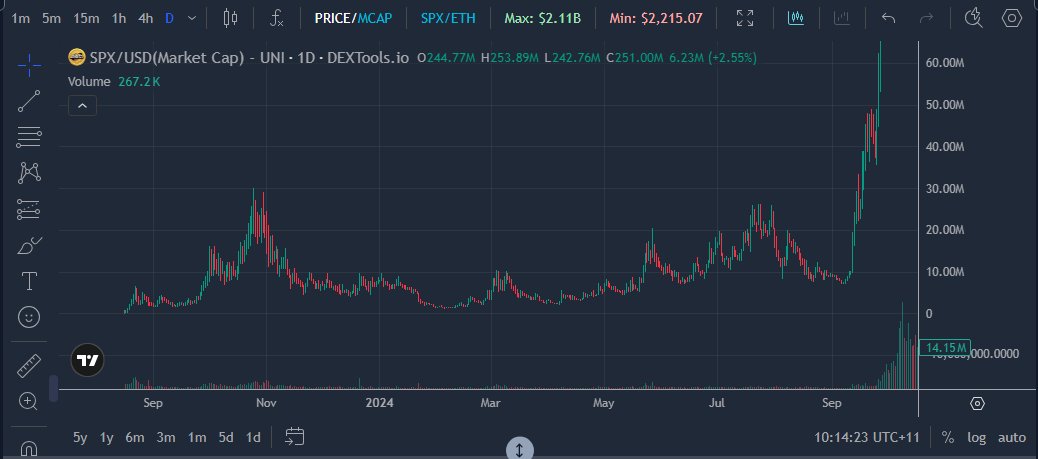The height and width of the screenshot is (459, 1038).
Task: Set date range to 1y
Action: point(106,437)
